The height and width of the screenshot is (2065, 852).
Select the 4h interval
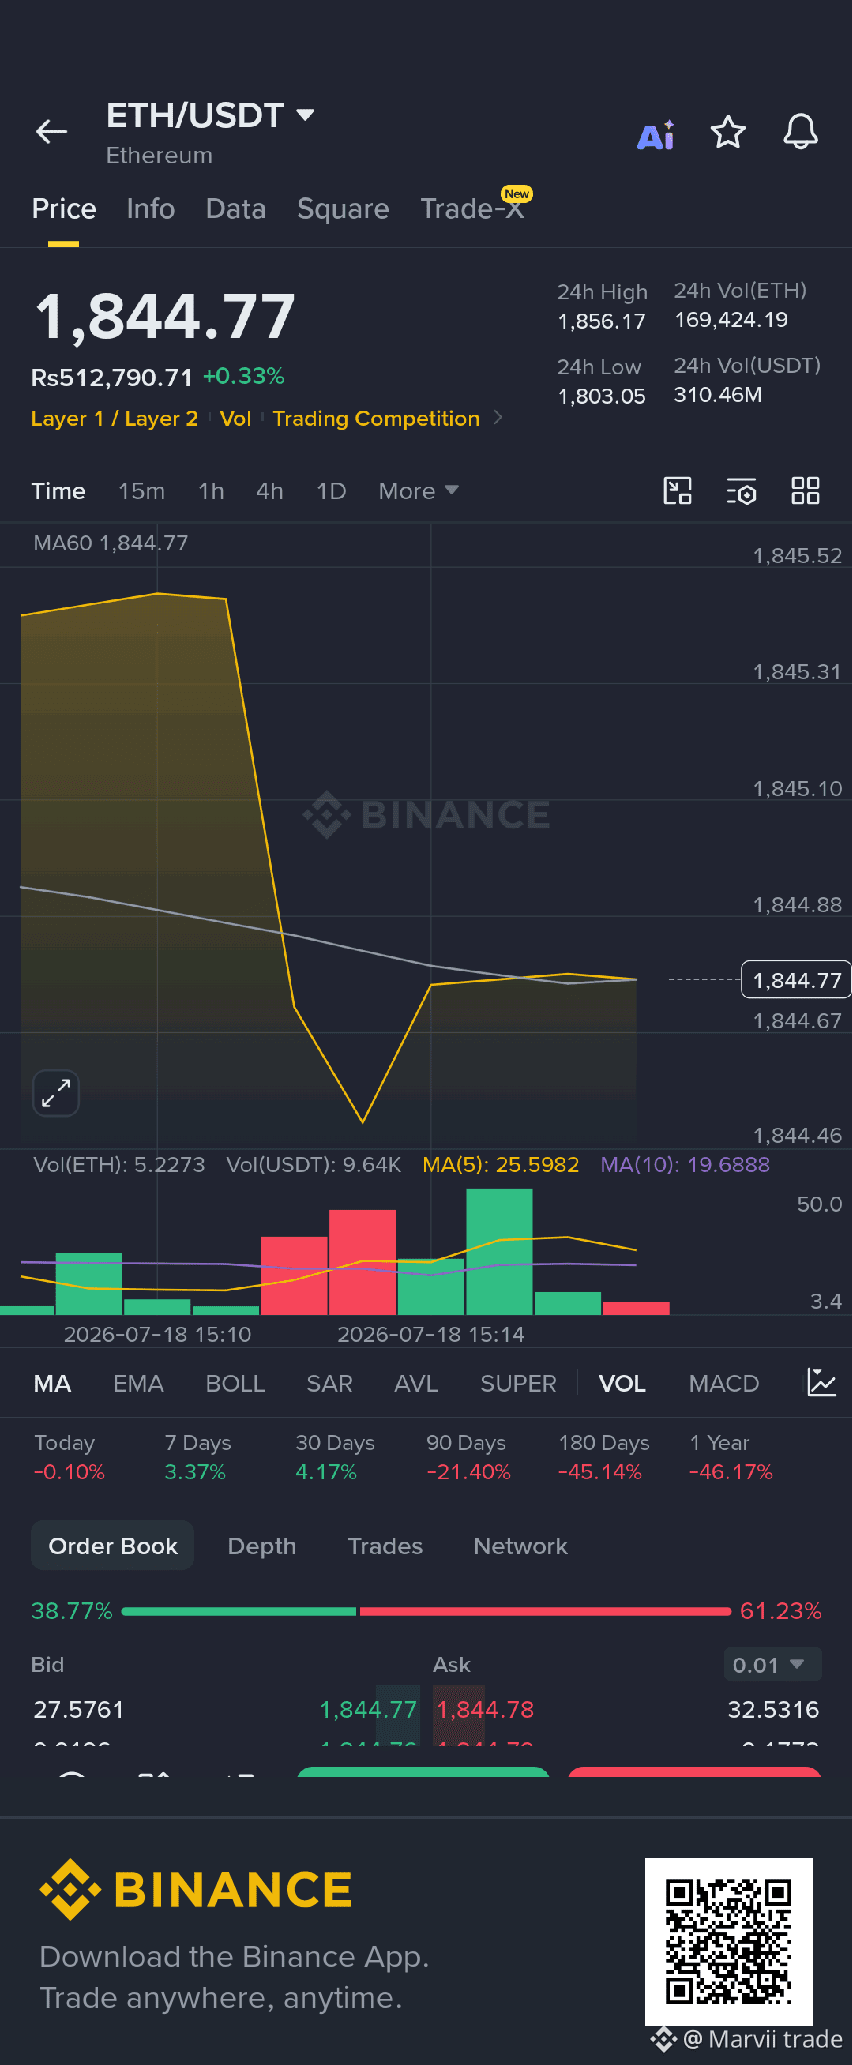pyautogui.click(x=270, y=491)
